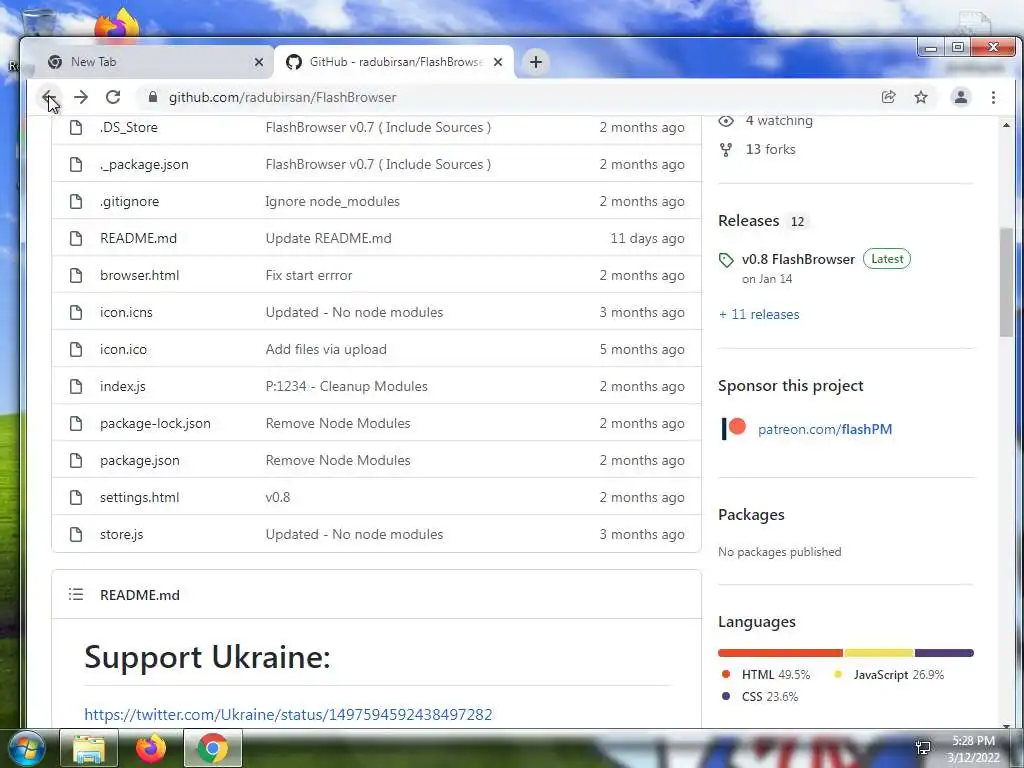1024x768 pixels.
Task: Open the patreon.com/flashPM sponsor link
Action: coord(825,429)
